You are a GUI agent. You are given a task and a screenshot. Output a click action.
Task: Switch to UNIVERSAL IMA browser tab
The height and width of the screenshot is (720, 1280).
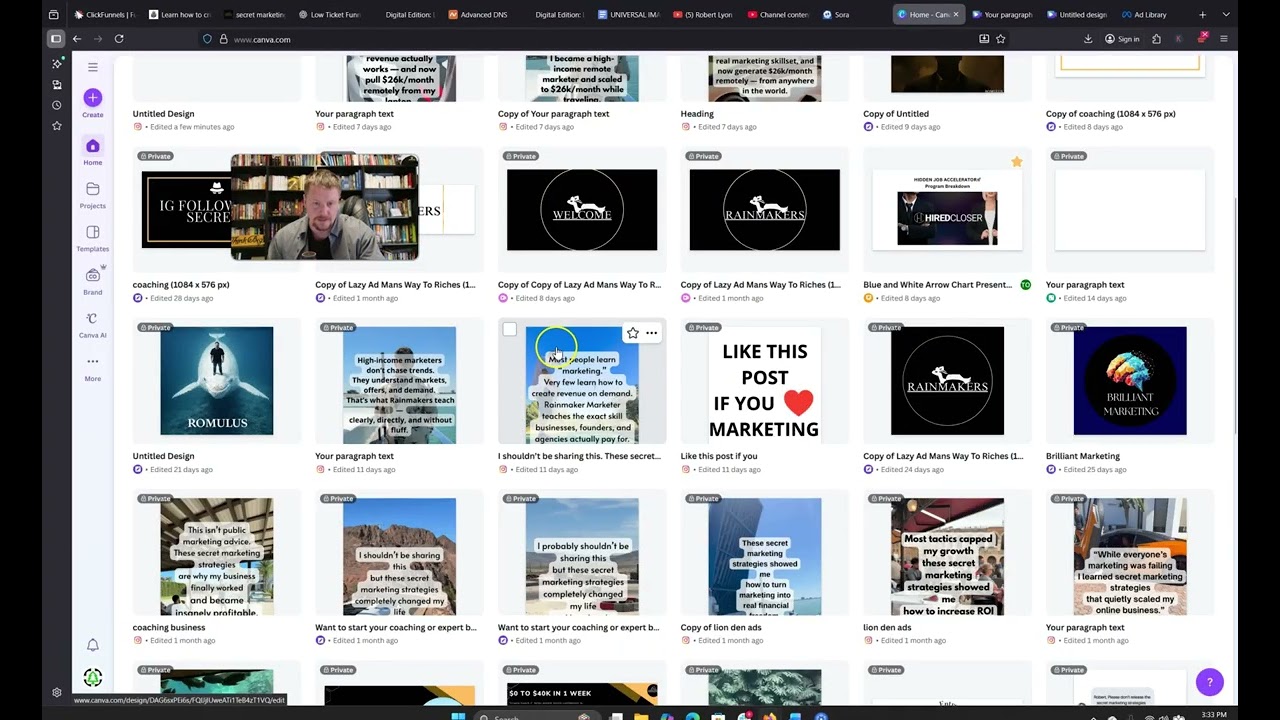pyautogui.click(x=628, y=15)
